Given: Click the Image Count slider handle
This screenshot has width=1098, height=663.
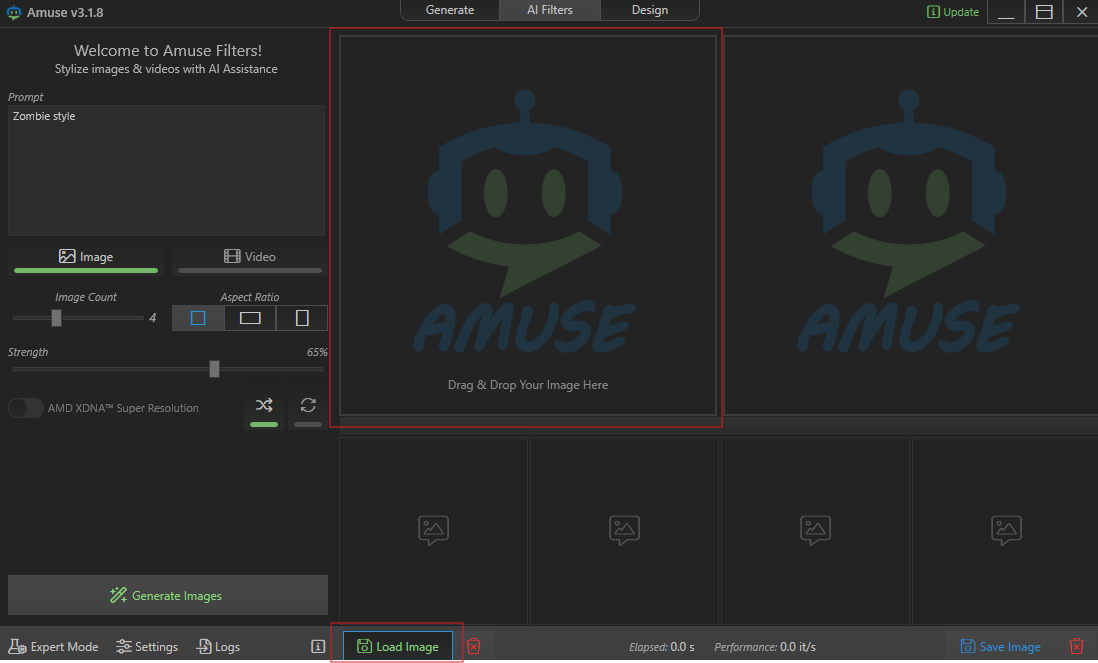Looking at the screenshot, I should (x=57, y=318).
